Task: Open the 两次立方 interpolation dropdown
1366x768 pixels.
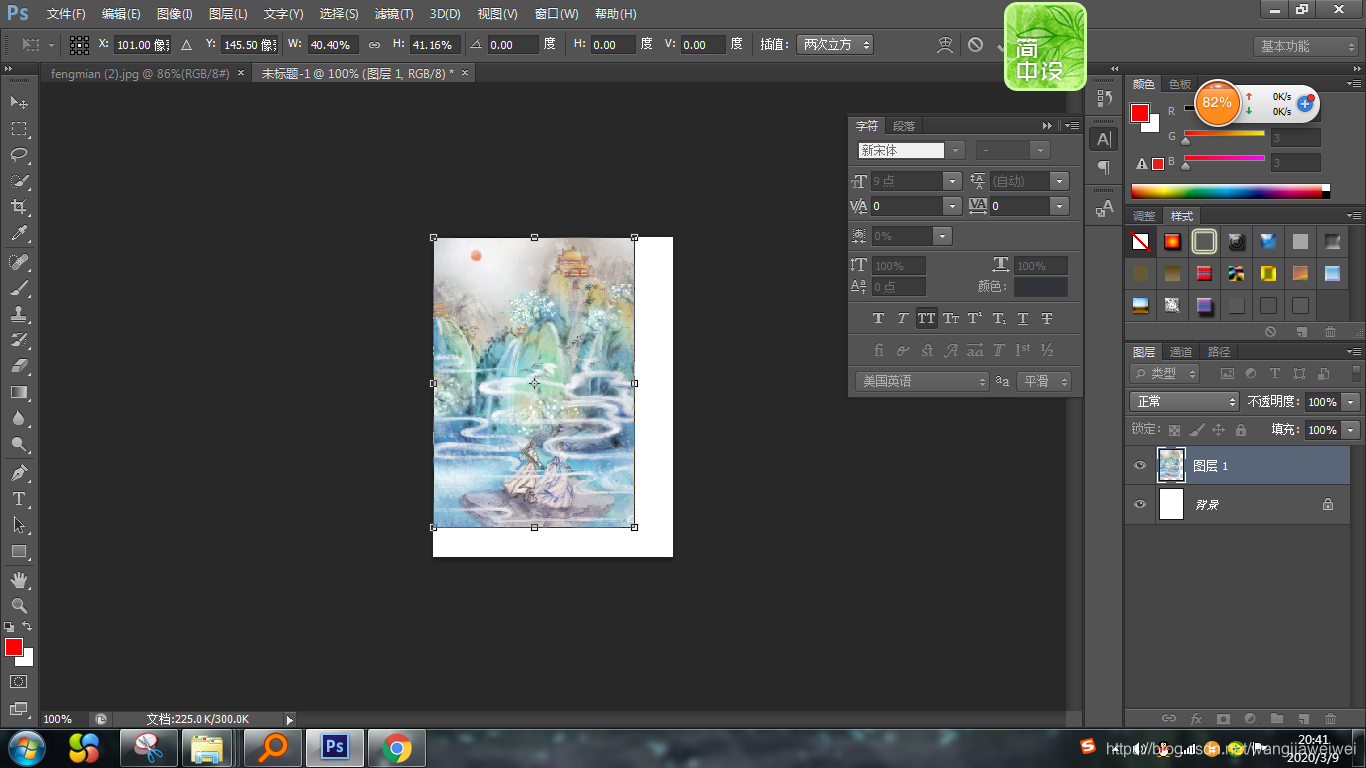Action: tap(835, 45)
